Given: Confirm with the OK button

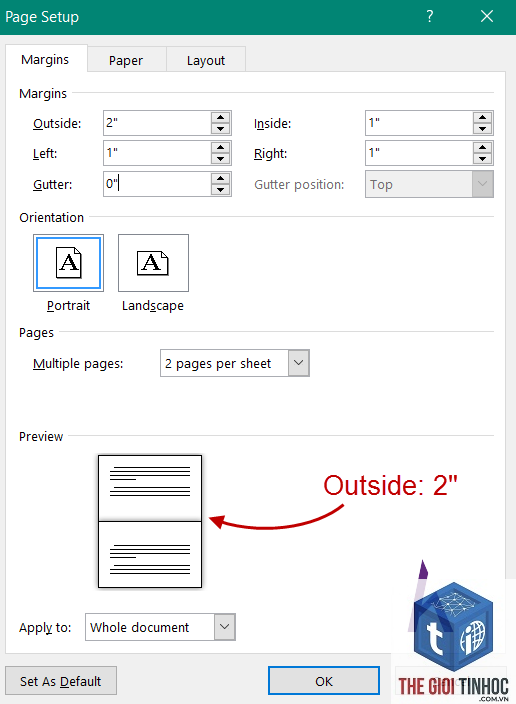Looking at the screenshot, I should [324, 681].
